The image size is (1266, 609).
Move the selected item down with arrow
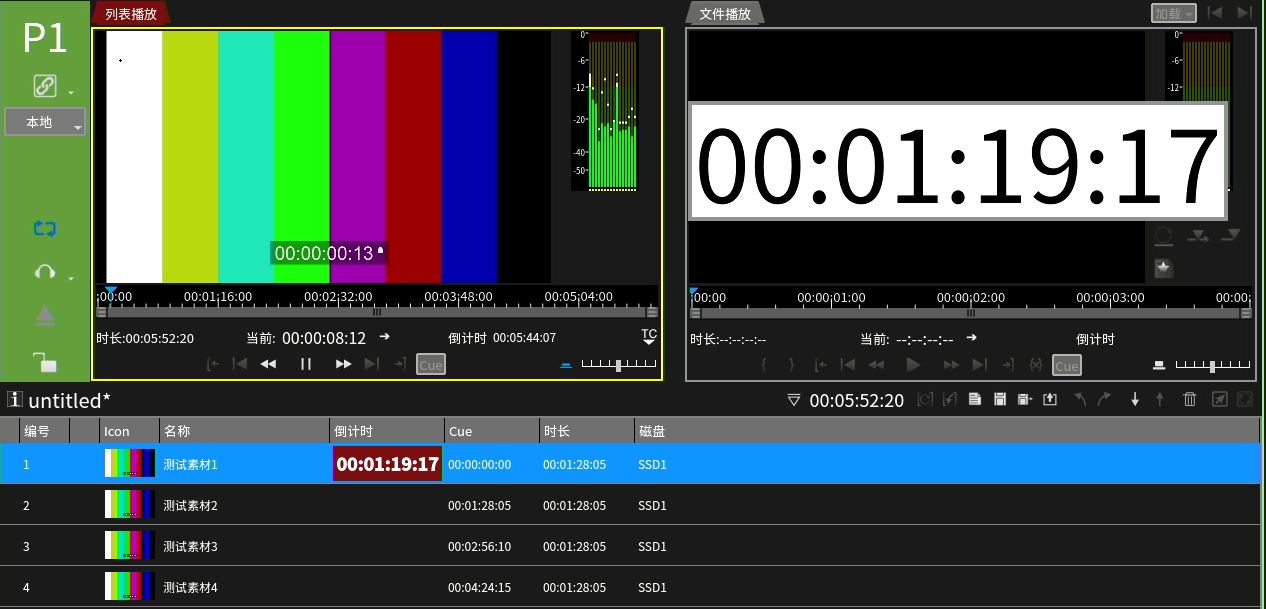click(x=1135, y=400)
